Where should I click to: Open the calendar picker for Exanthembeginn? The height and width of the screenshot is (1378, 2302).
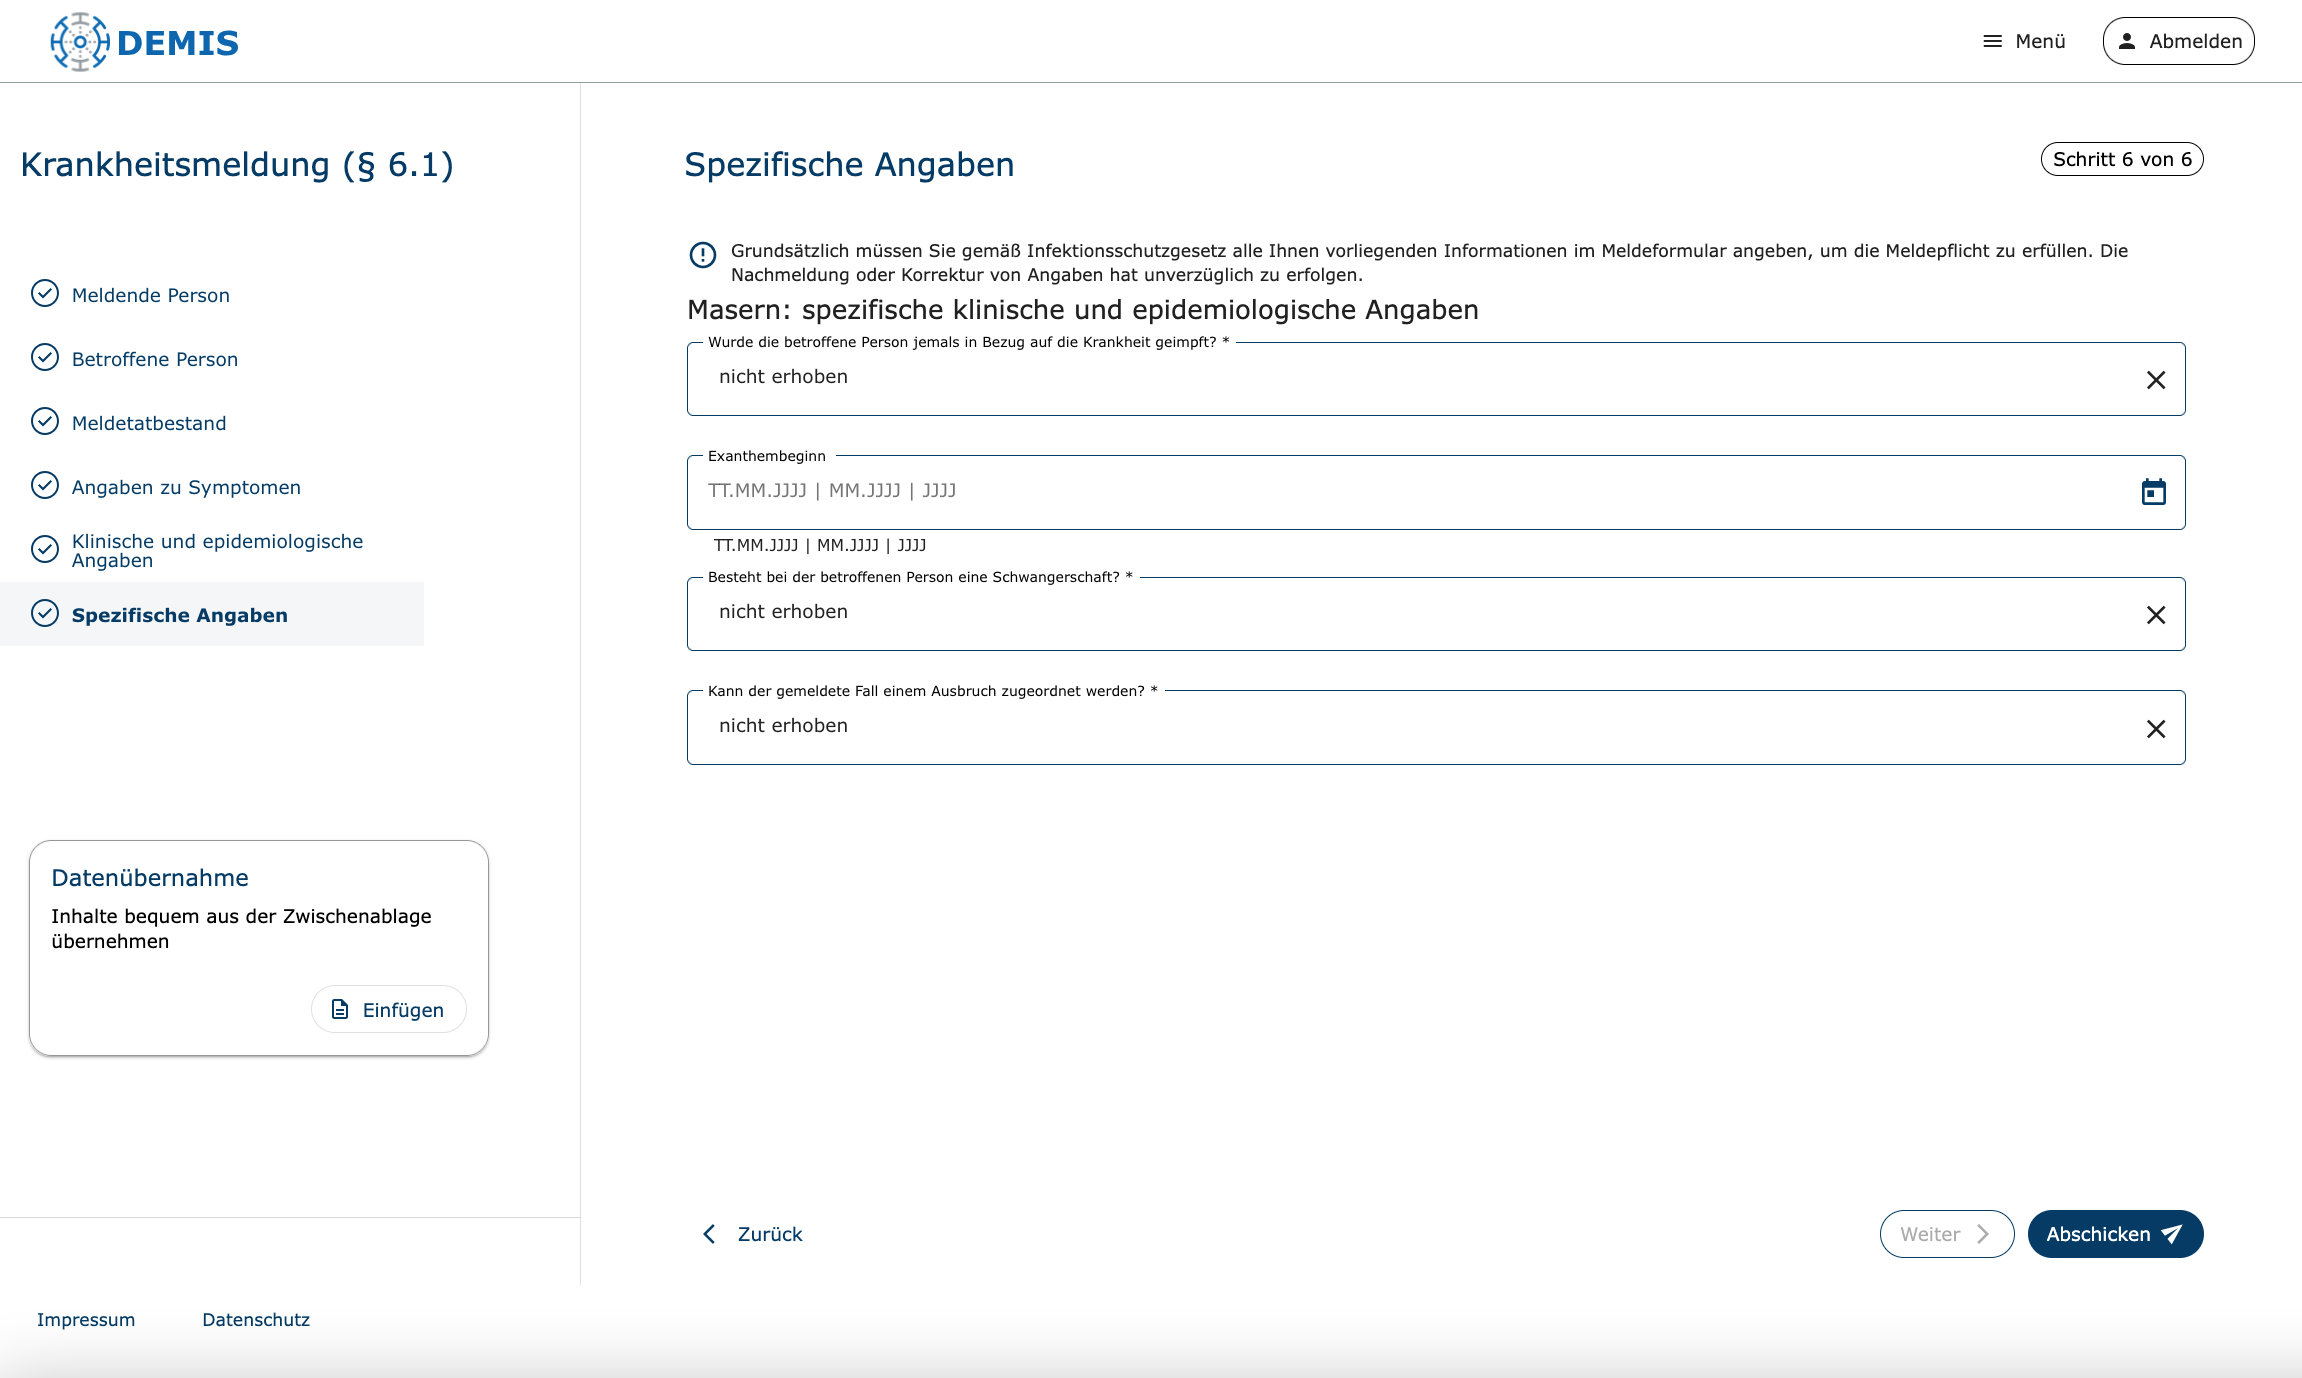2153,492
